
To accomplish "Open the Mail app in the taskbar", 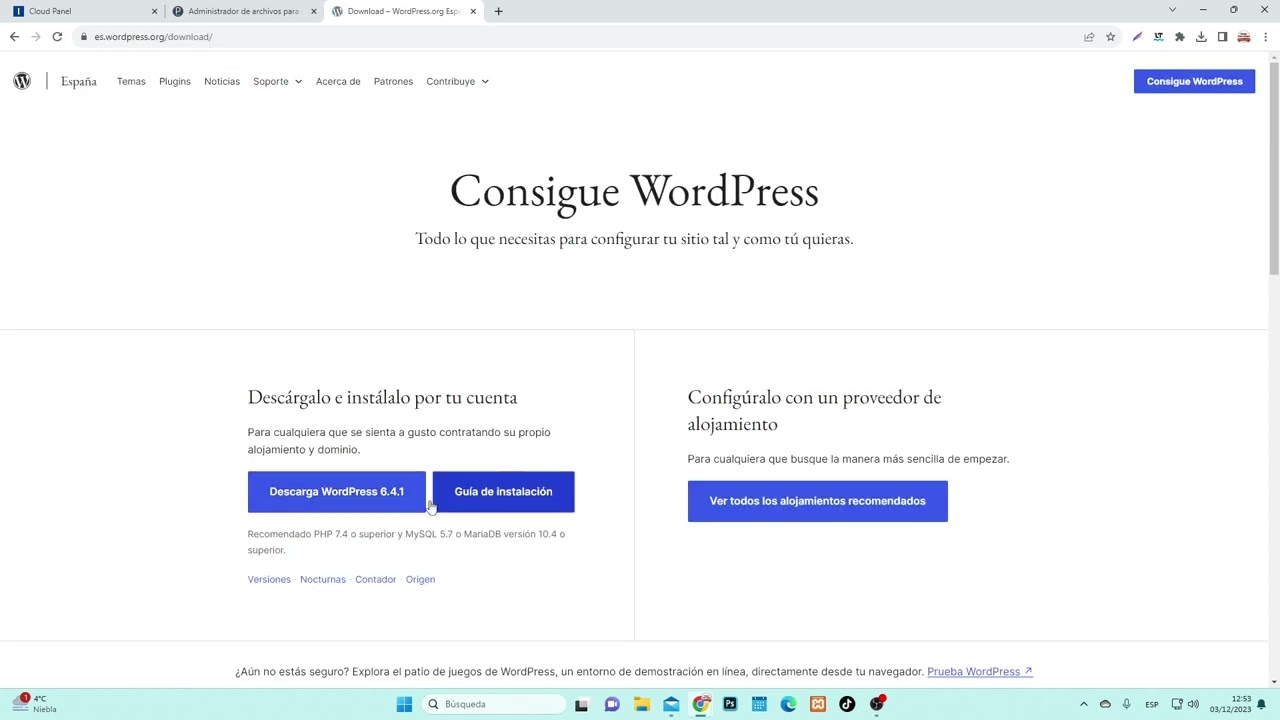I will (x=671, y=704).
